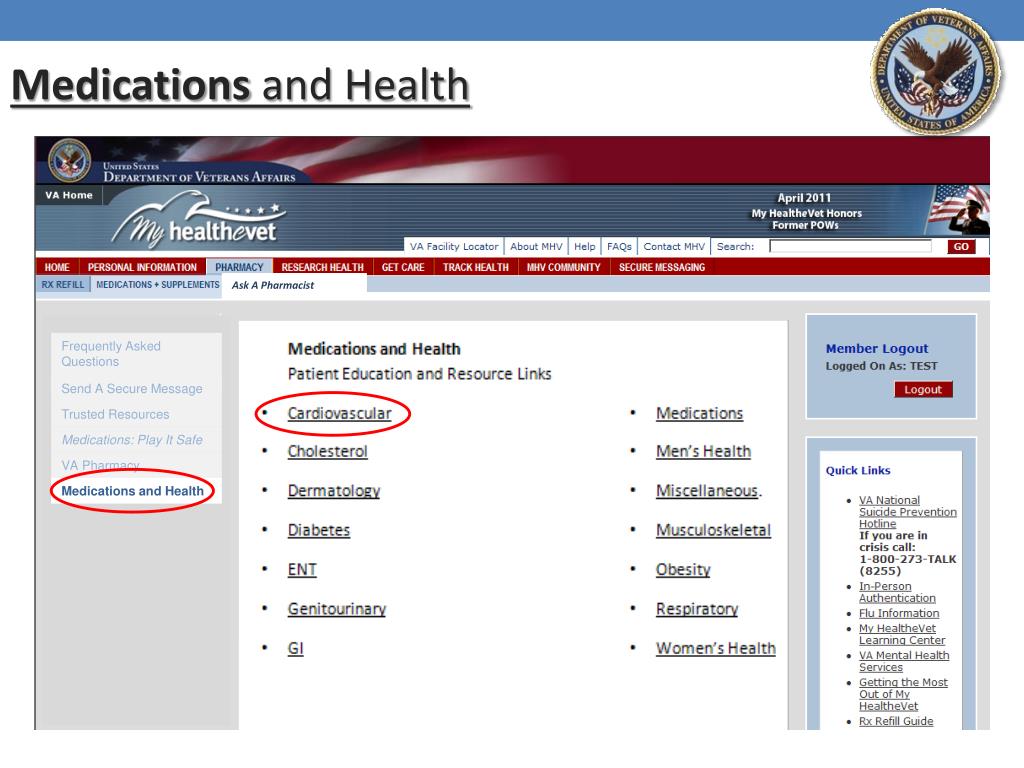The width and height of the screenshot is (1024, 768).
Task: Select the PHARMACY tab
Action: tap(239, 267)
